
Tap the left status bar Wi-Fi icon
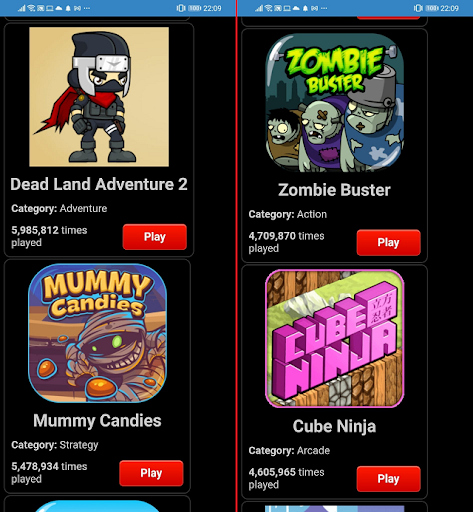pos(31,8)
